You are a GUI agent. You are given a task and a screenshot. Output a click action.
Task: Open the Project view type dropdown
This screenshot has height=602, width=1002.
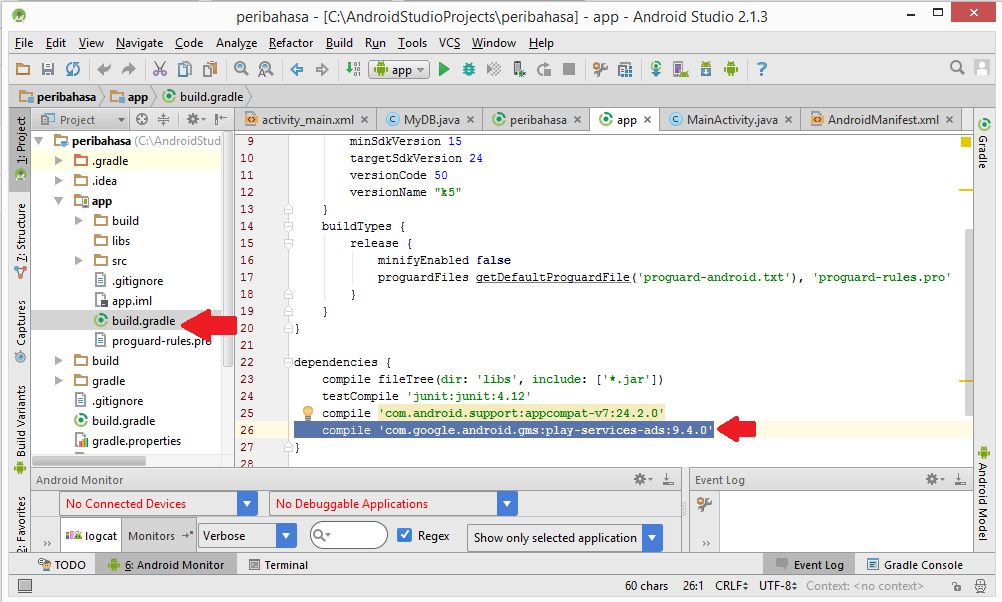[x=82, y=120]
